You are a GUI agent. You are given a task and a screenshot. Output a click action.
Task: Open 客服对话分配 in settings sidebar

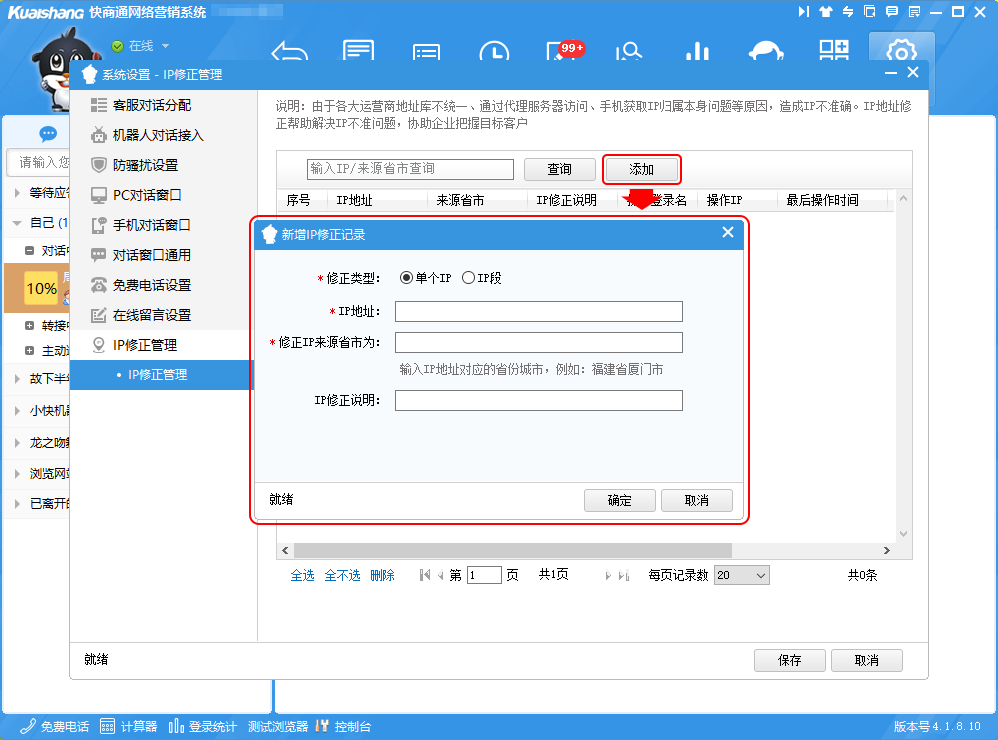point(151,105)
